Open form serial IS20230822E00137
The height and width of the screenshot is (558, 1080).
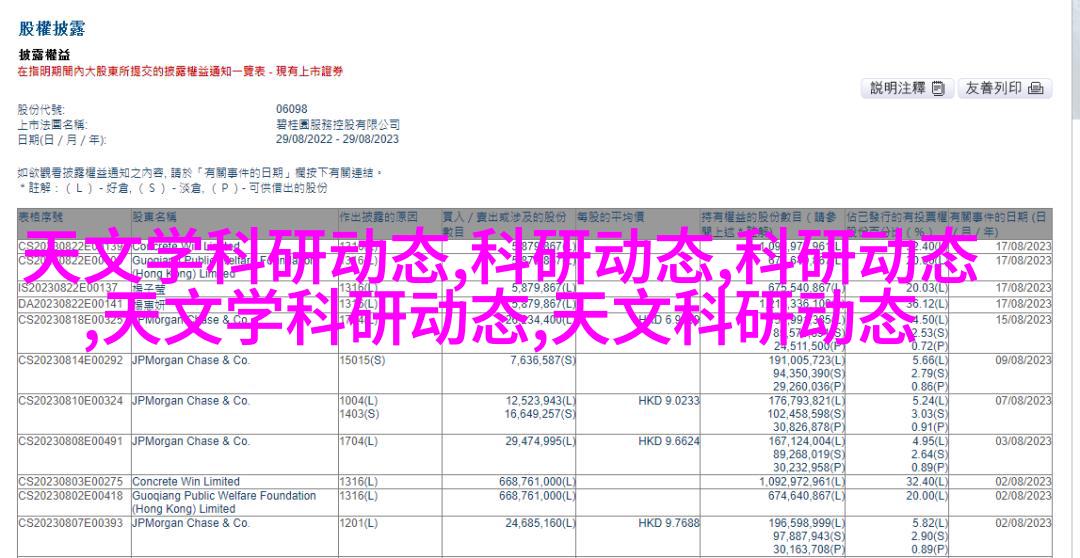pos(68,288)
